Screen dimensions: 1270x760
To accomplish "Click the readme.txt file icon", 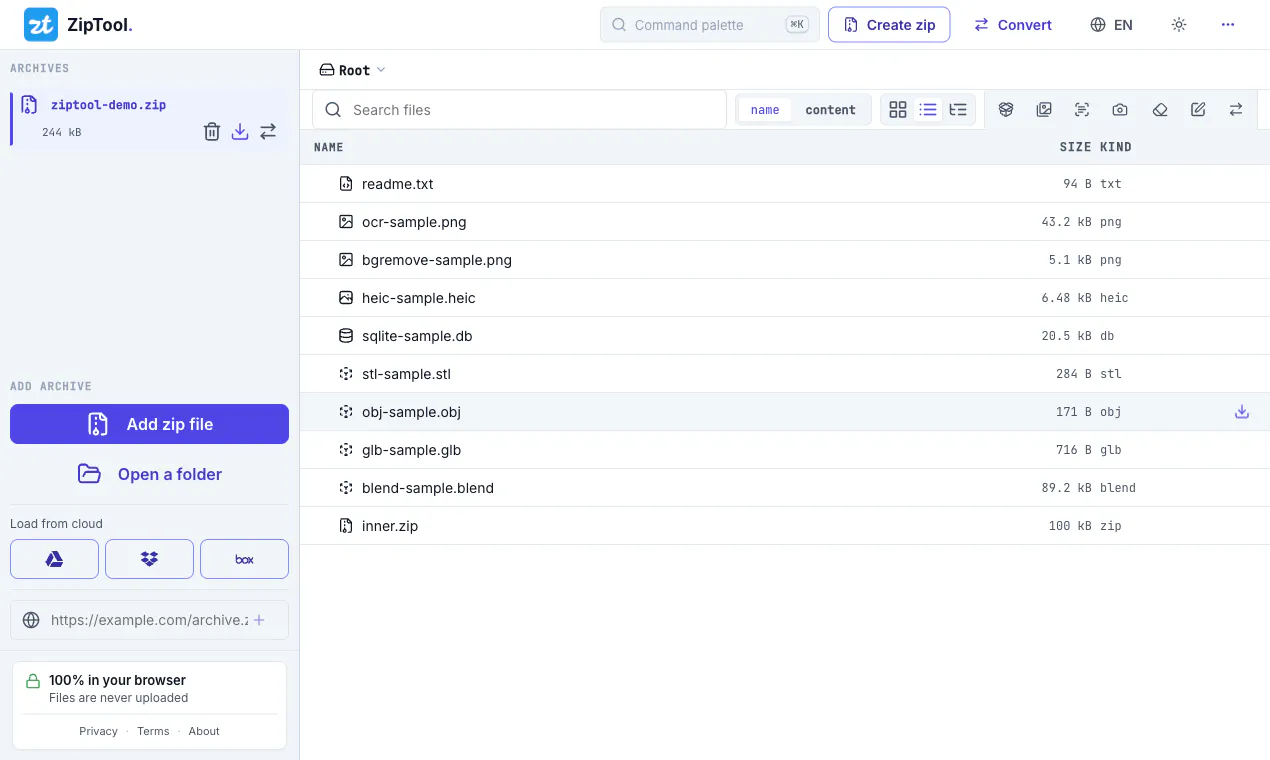I will 346,184.
